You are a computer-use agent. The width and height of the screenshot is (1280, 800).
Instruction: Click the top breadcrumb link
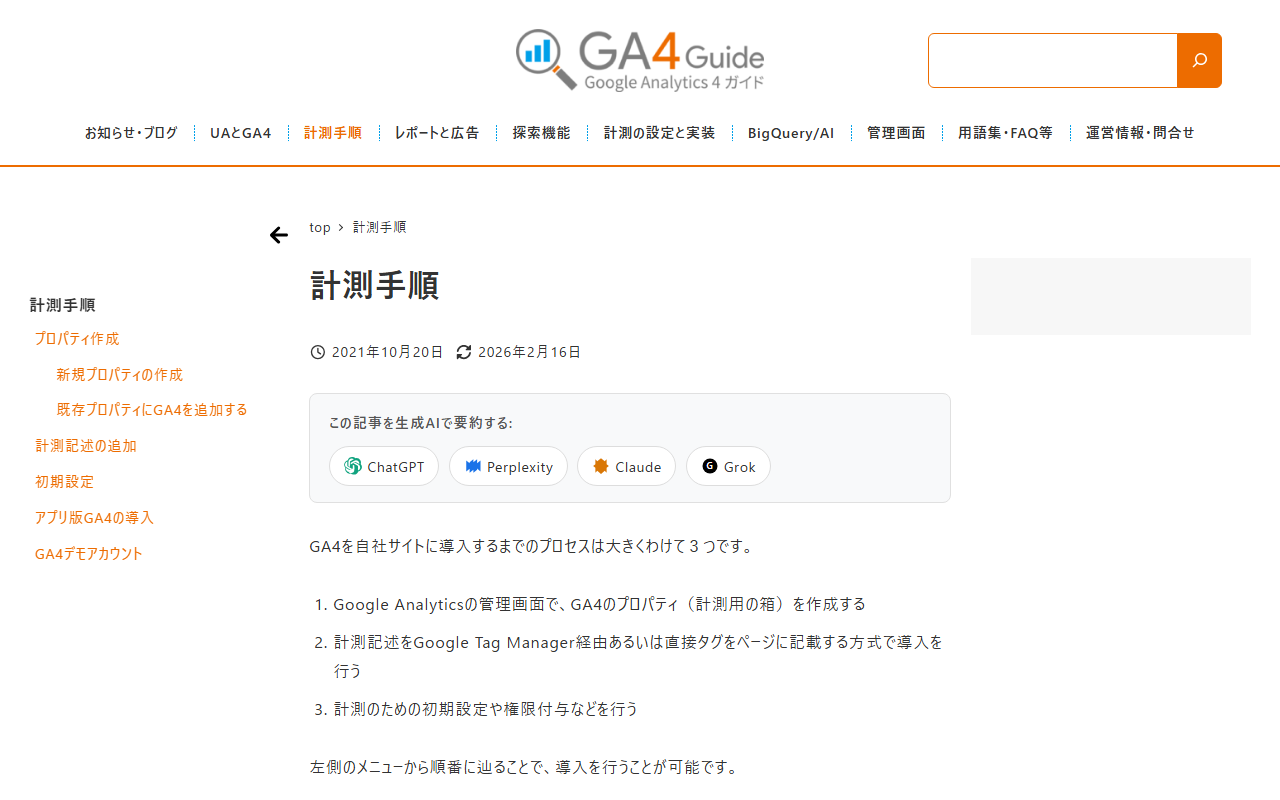(x=320, y=228)
